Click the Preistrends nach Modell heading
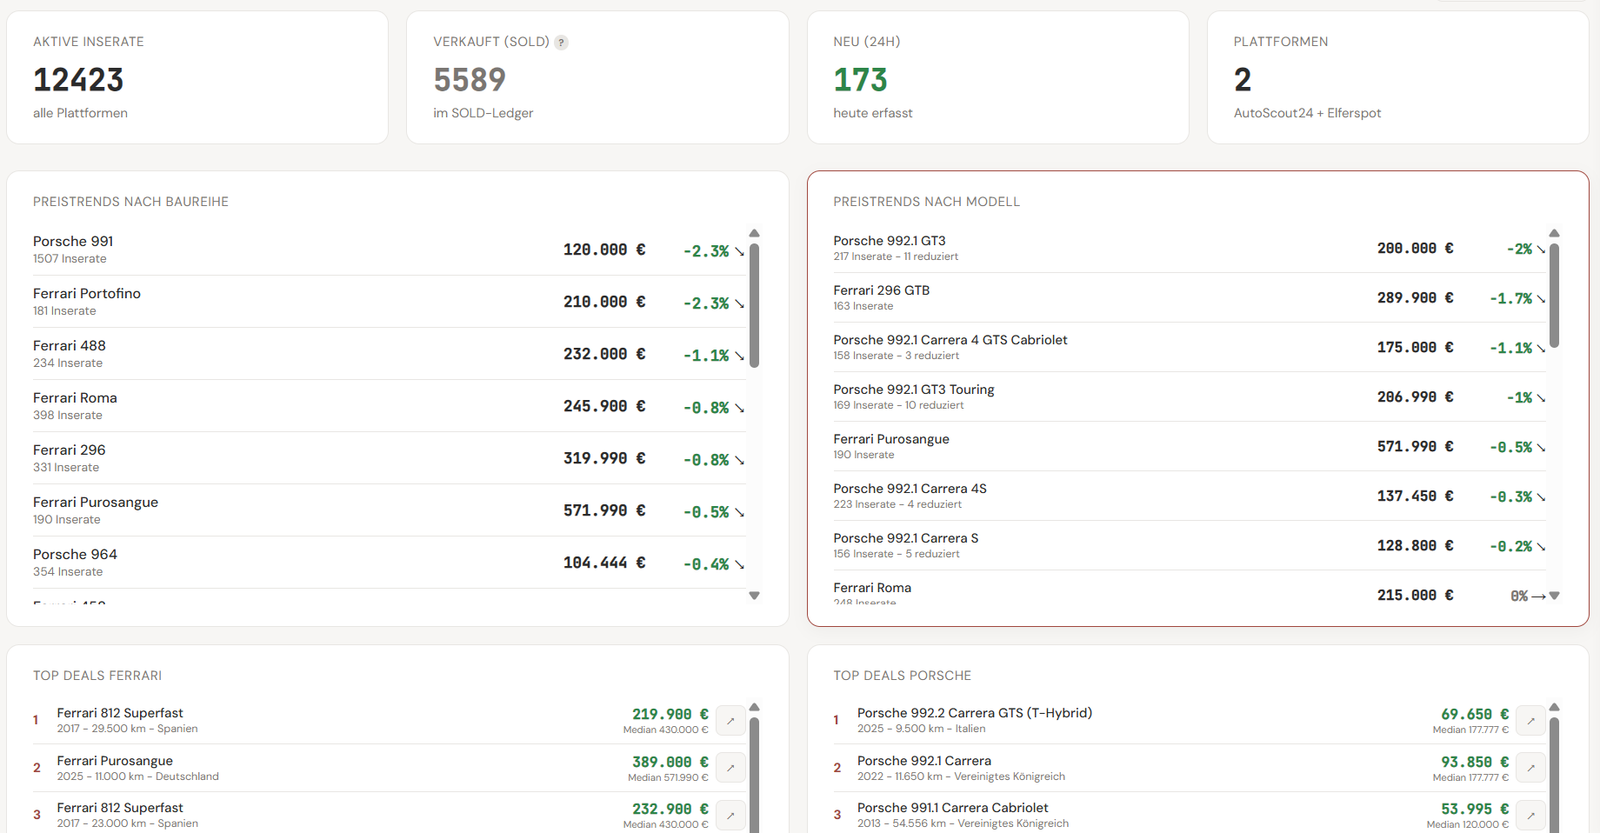The image size is (1600, 833). [926, 202]
